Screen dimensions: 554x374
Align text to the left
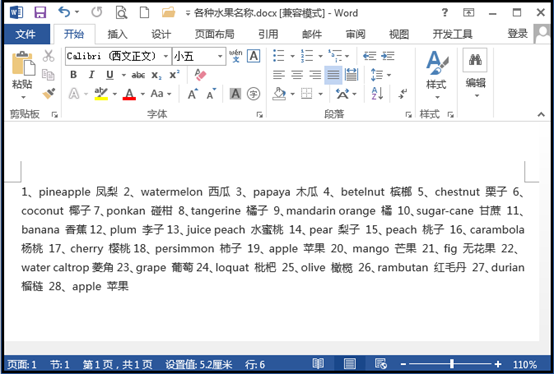(x=279, y=75)
